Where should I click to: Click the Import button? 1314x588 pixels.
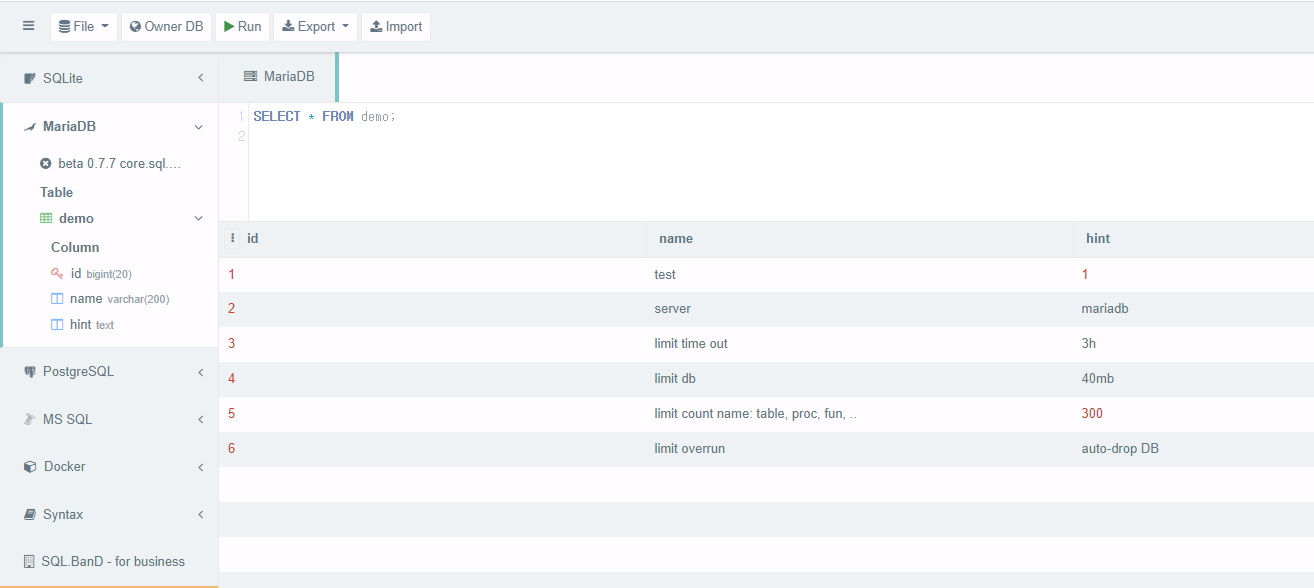click(396, 27)
